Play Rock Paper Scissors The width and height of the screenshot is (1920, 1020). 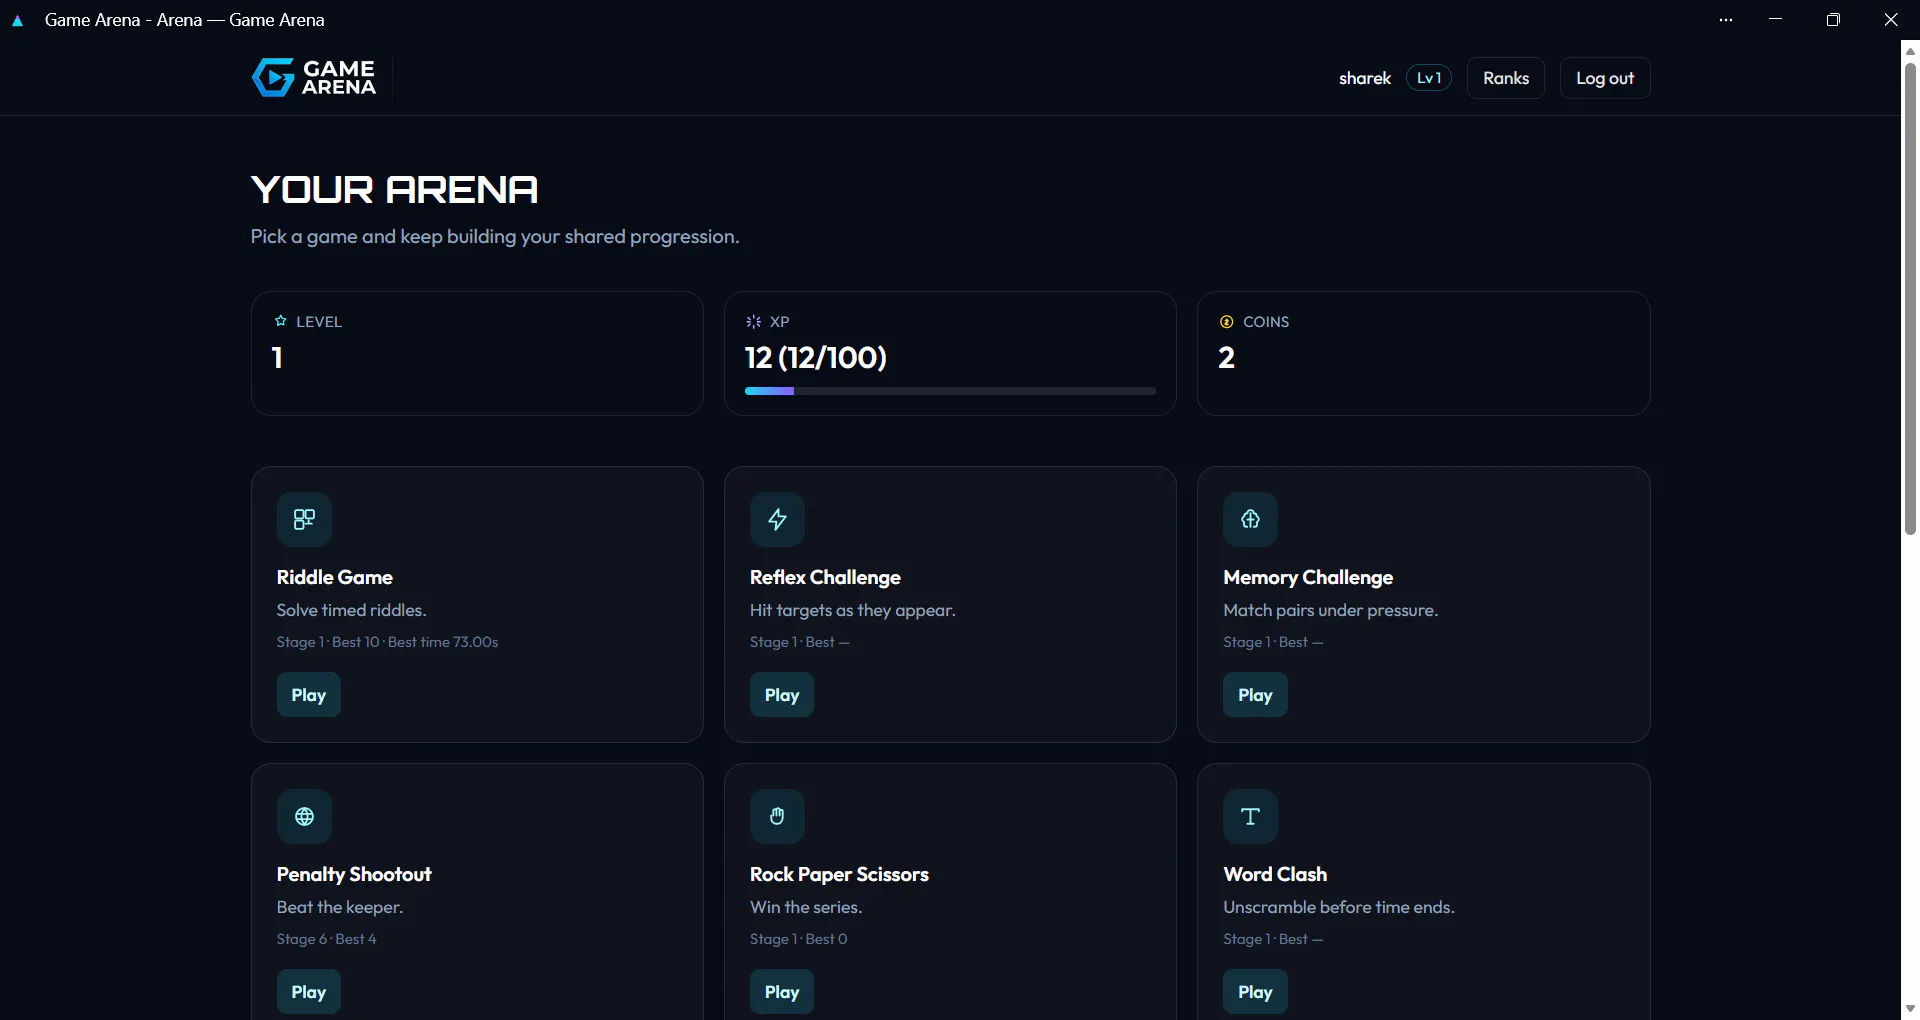(781, 991)
